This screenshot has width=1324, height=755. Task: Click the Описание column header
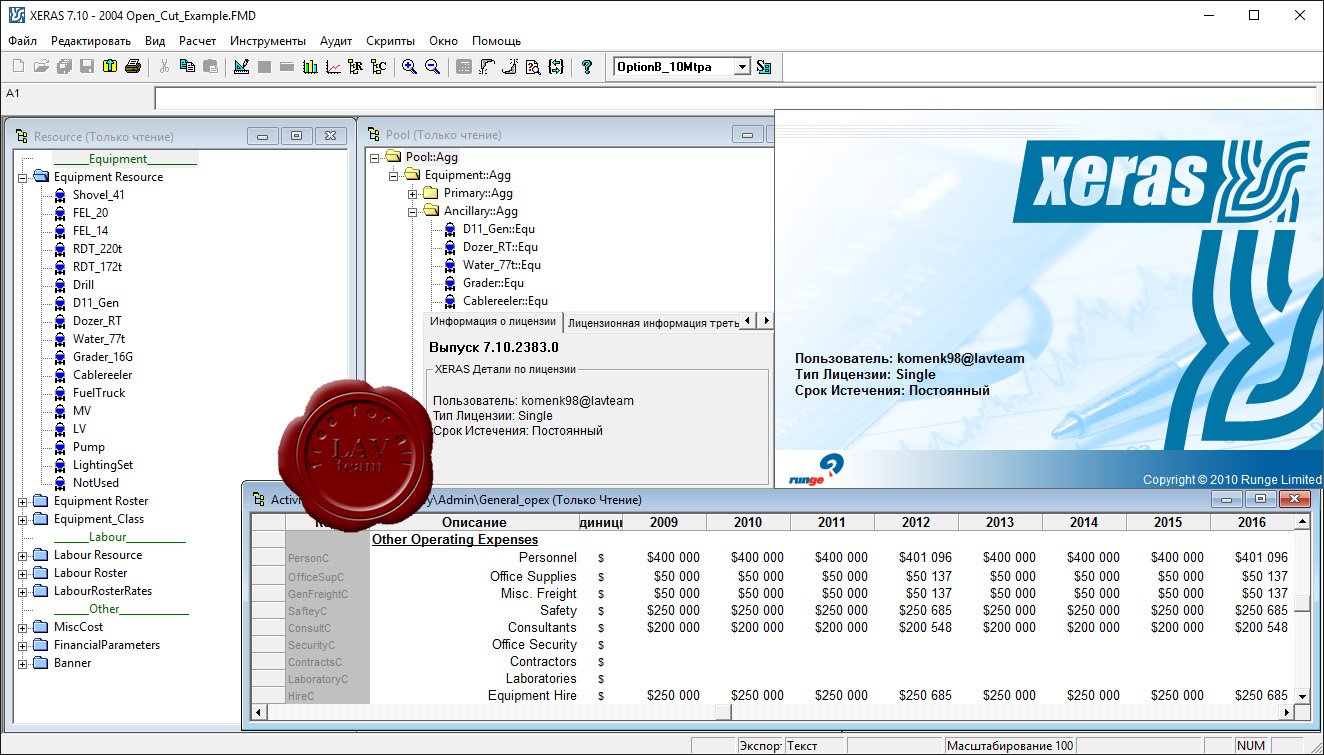tap(474, 522)
